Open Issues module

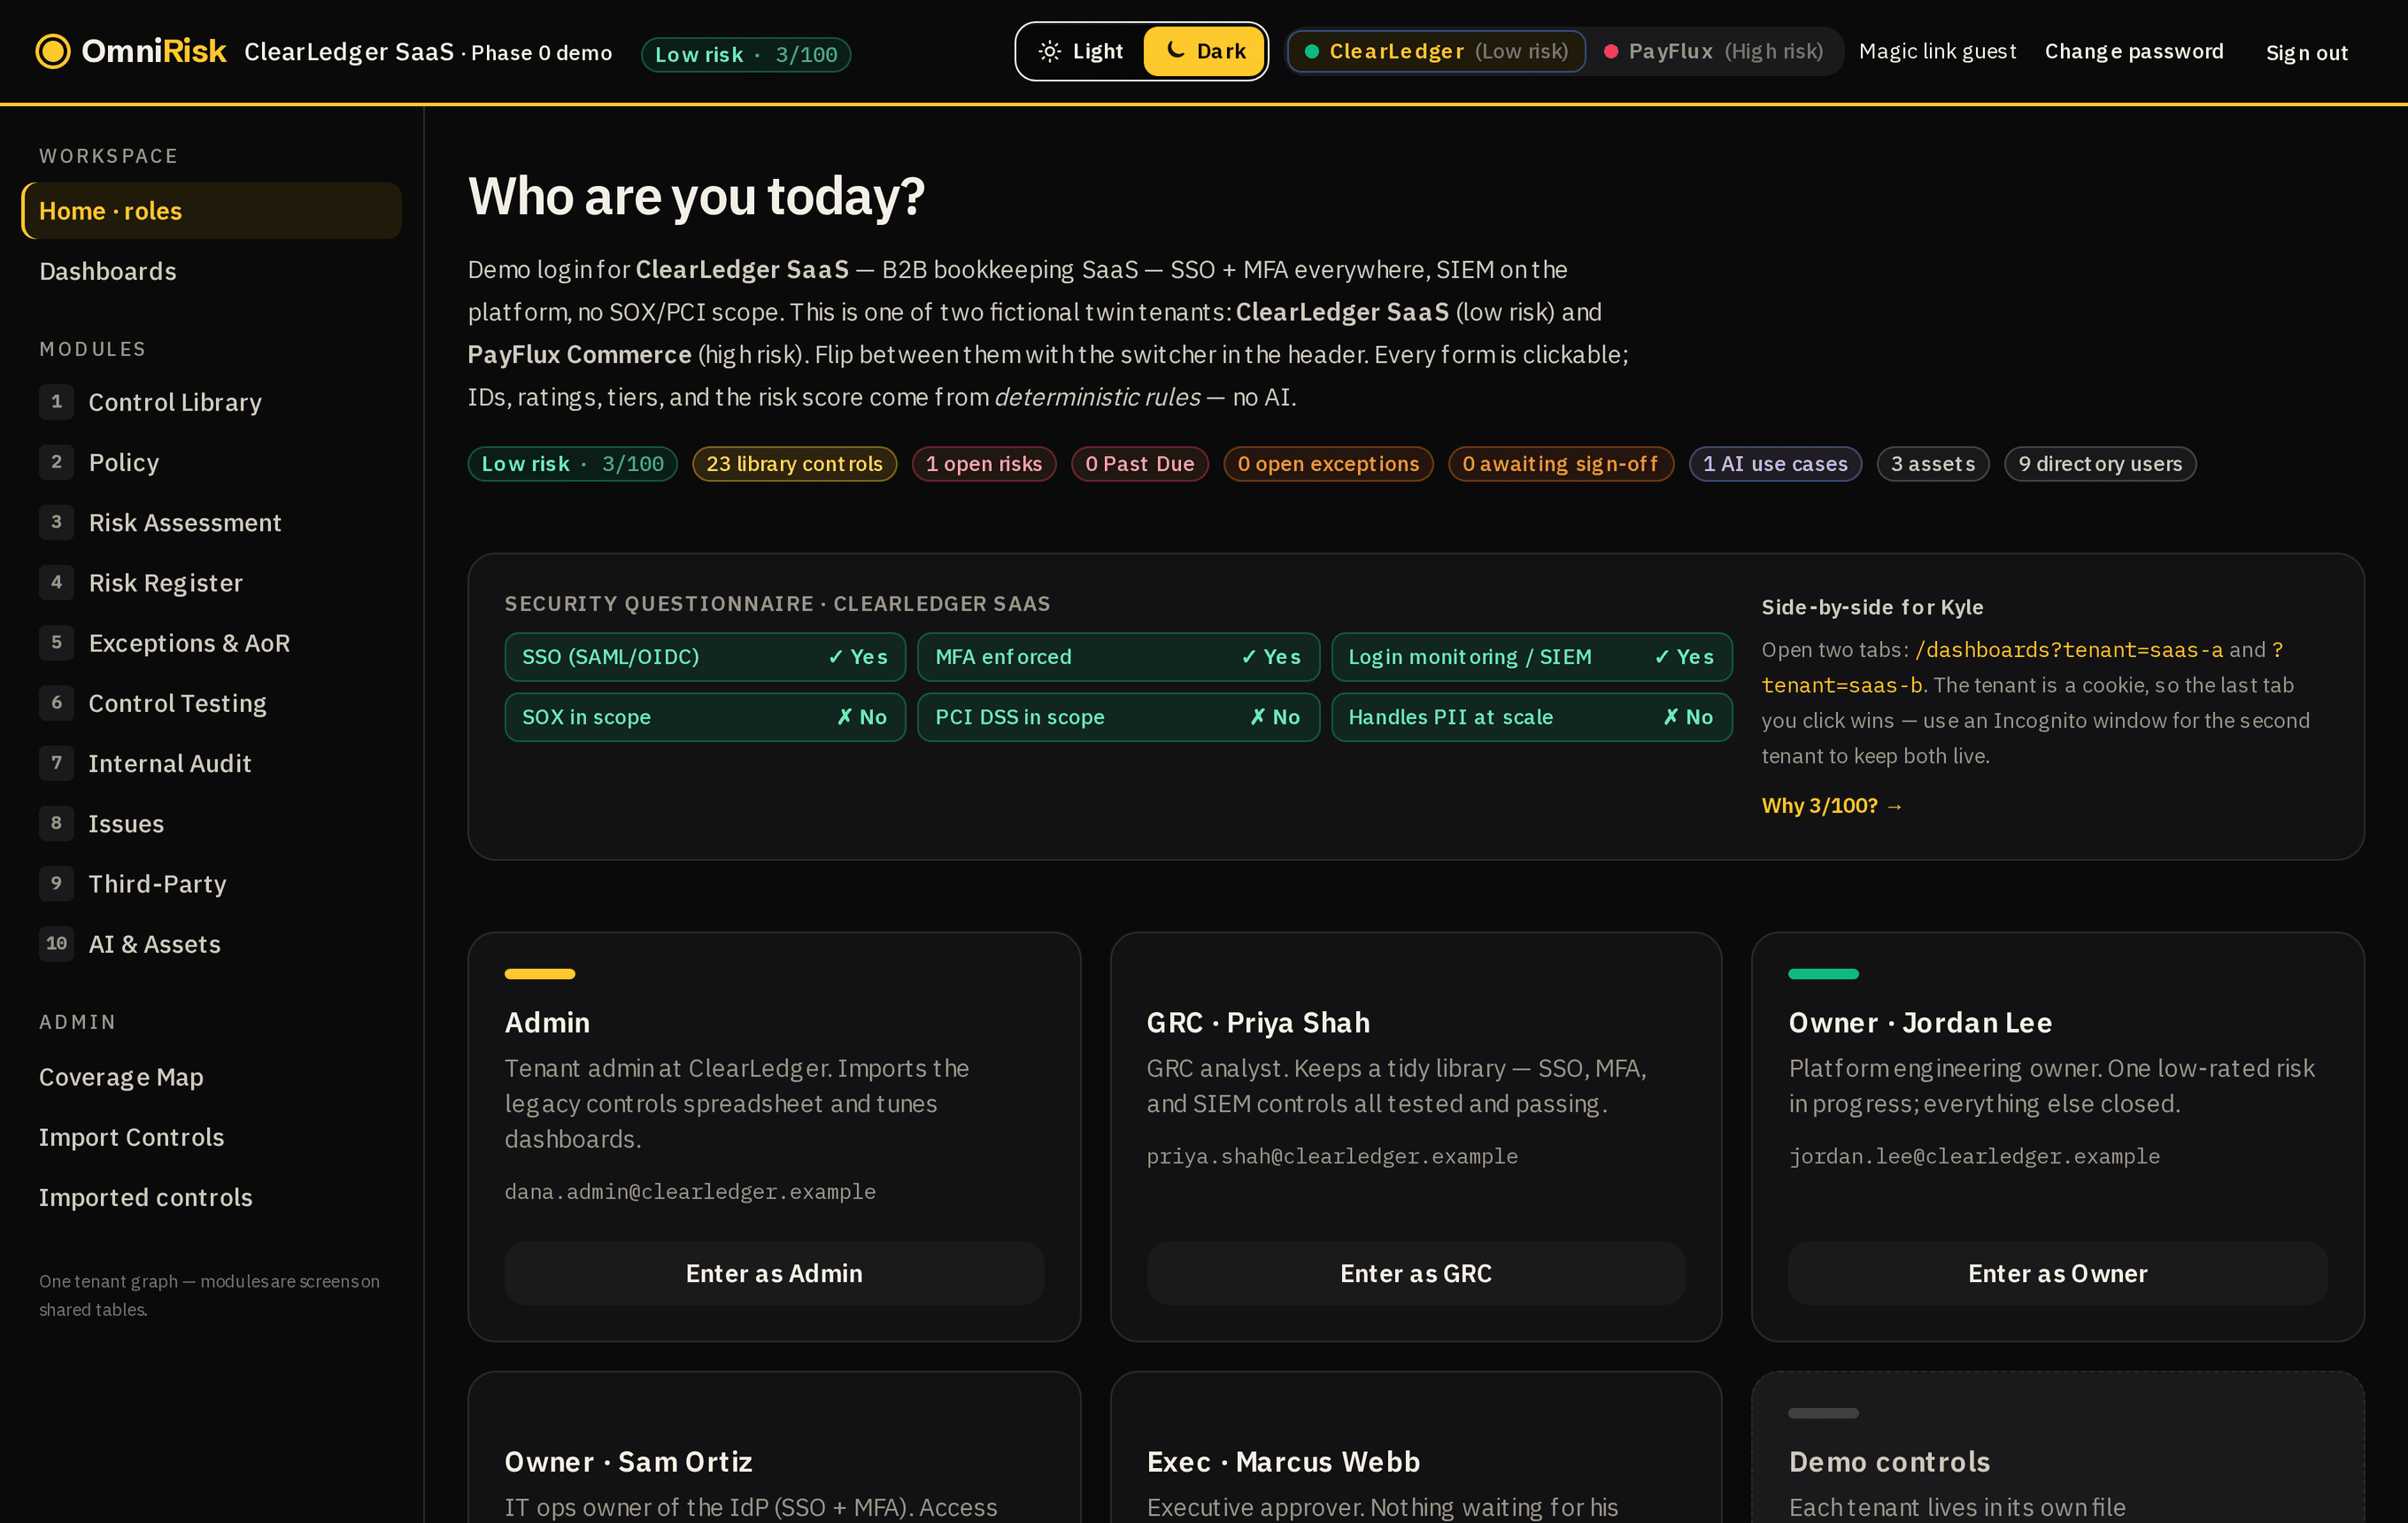tap(211, 823)
